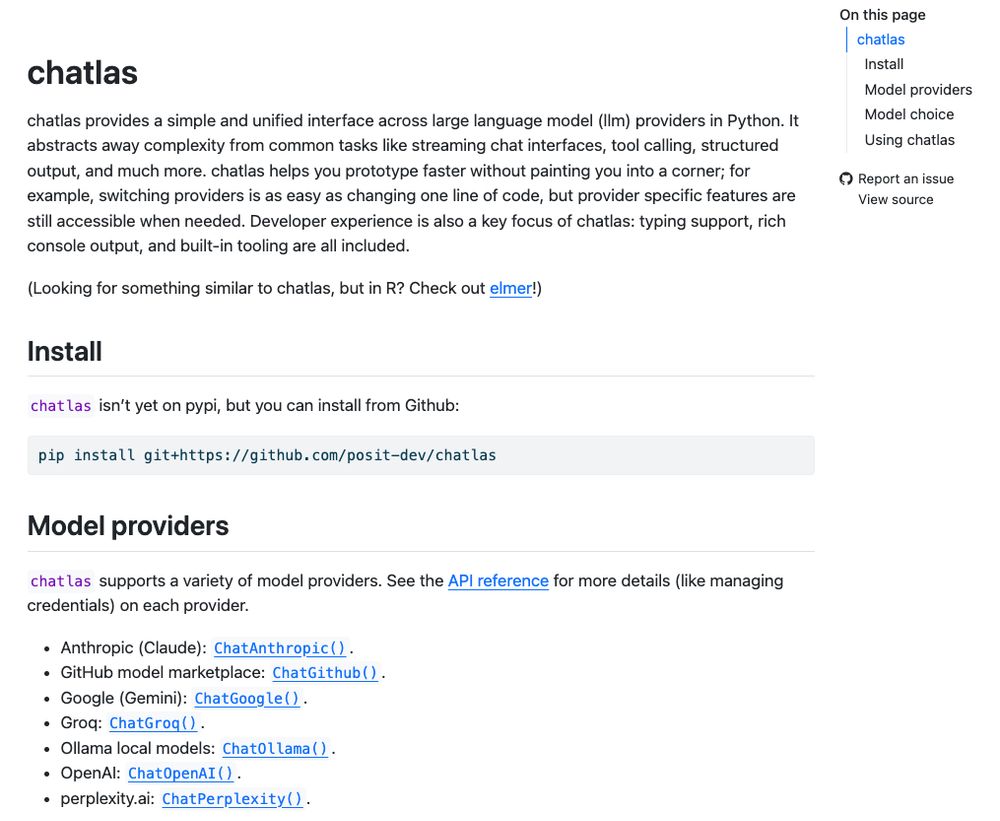Open the ChatGroq() link
Viewport: 1000px width, 821px height.
pyautogui.click(x=153, y=723)
